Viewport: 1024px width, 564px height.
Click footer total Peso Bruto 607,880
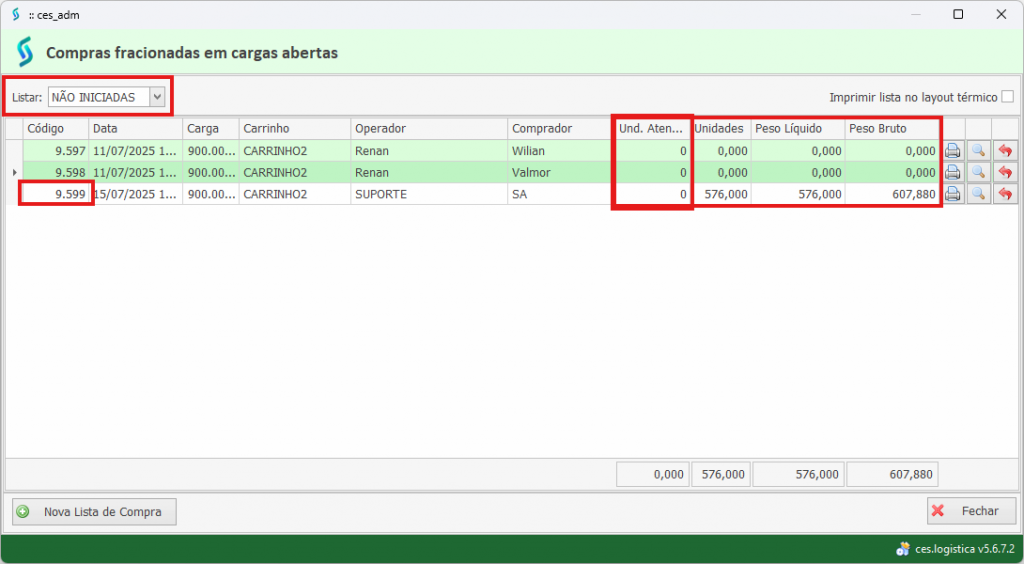click(x=892, y=475)
